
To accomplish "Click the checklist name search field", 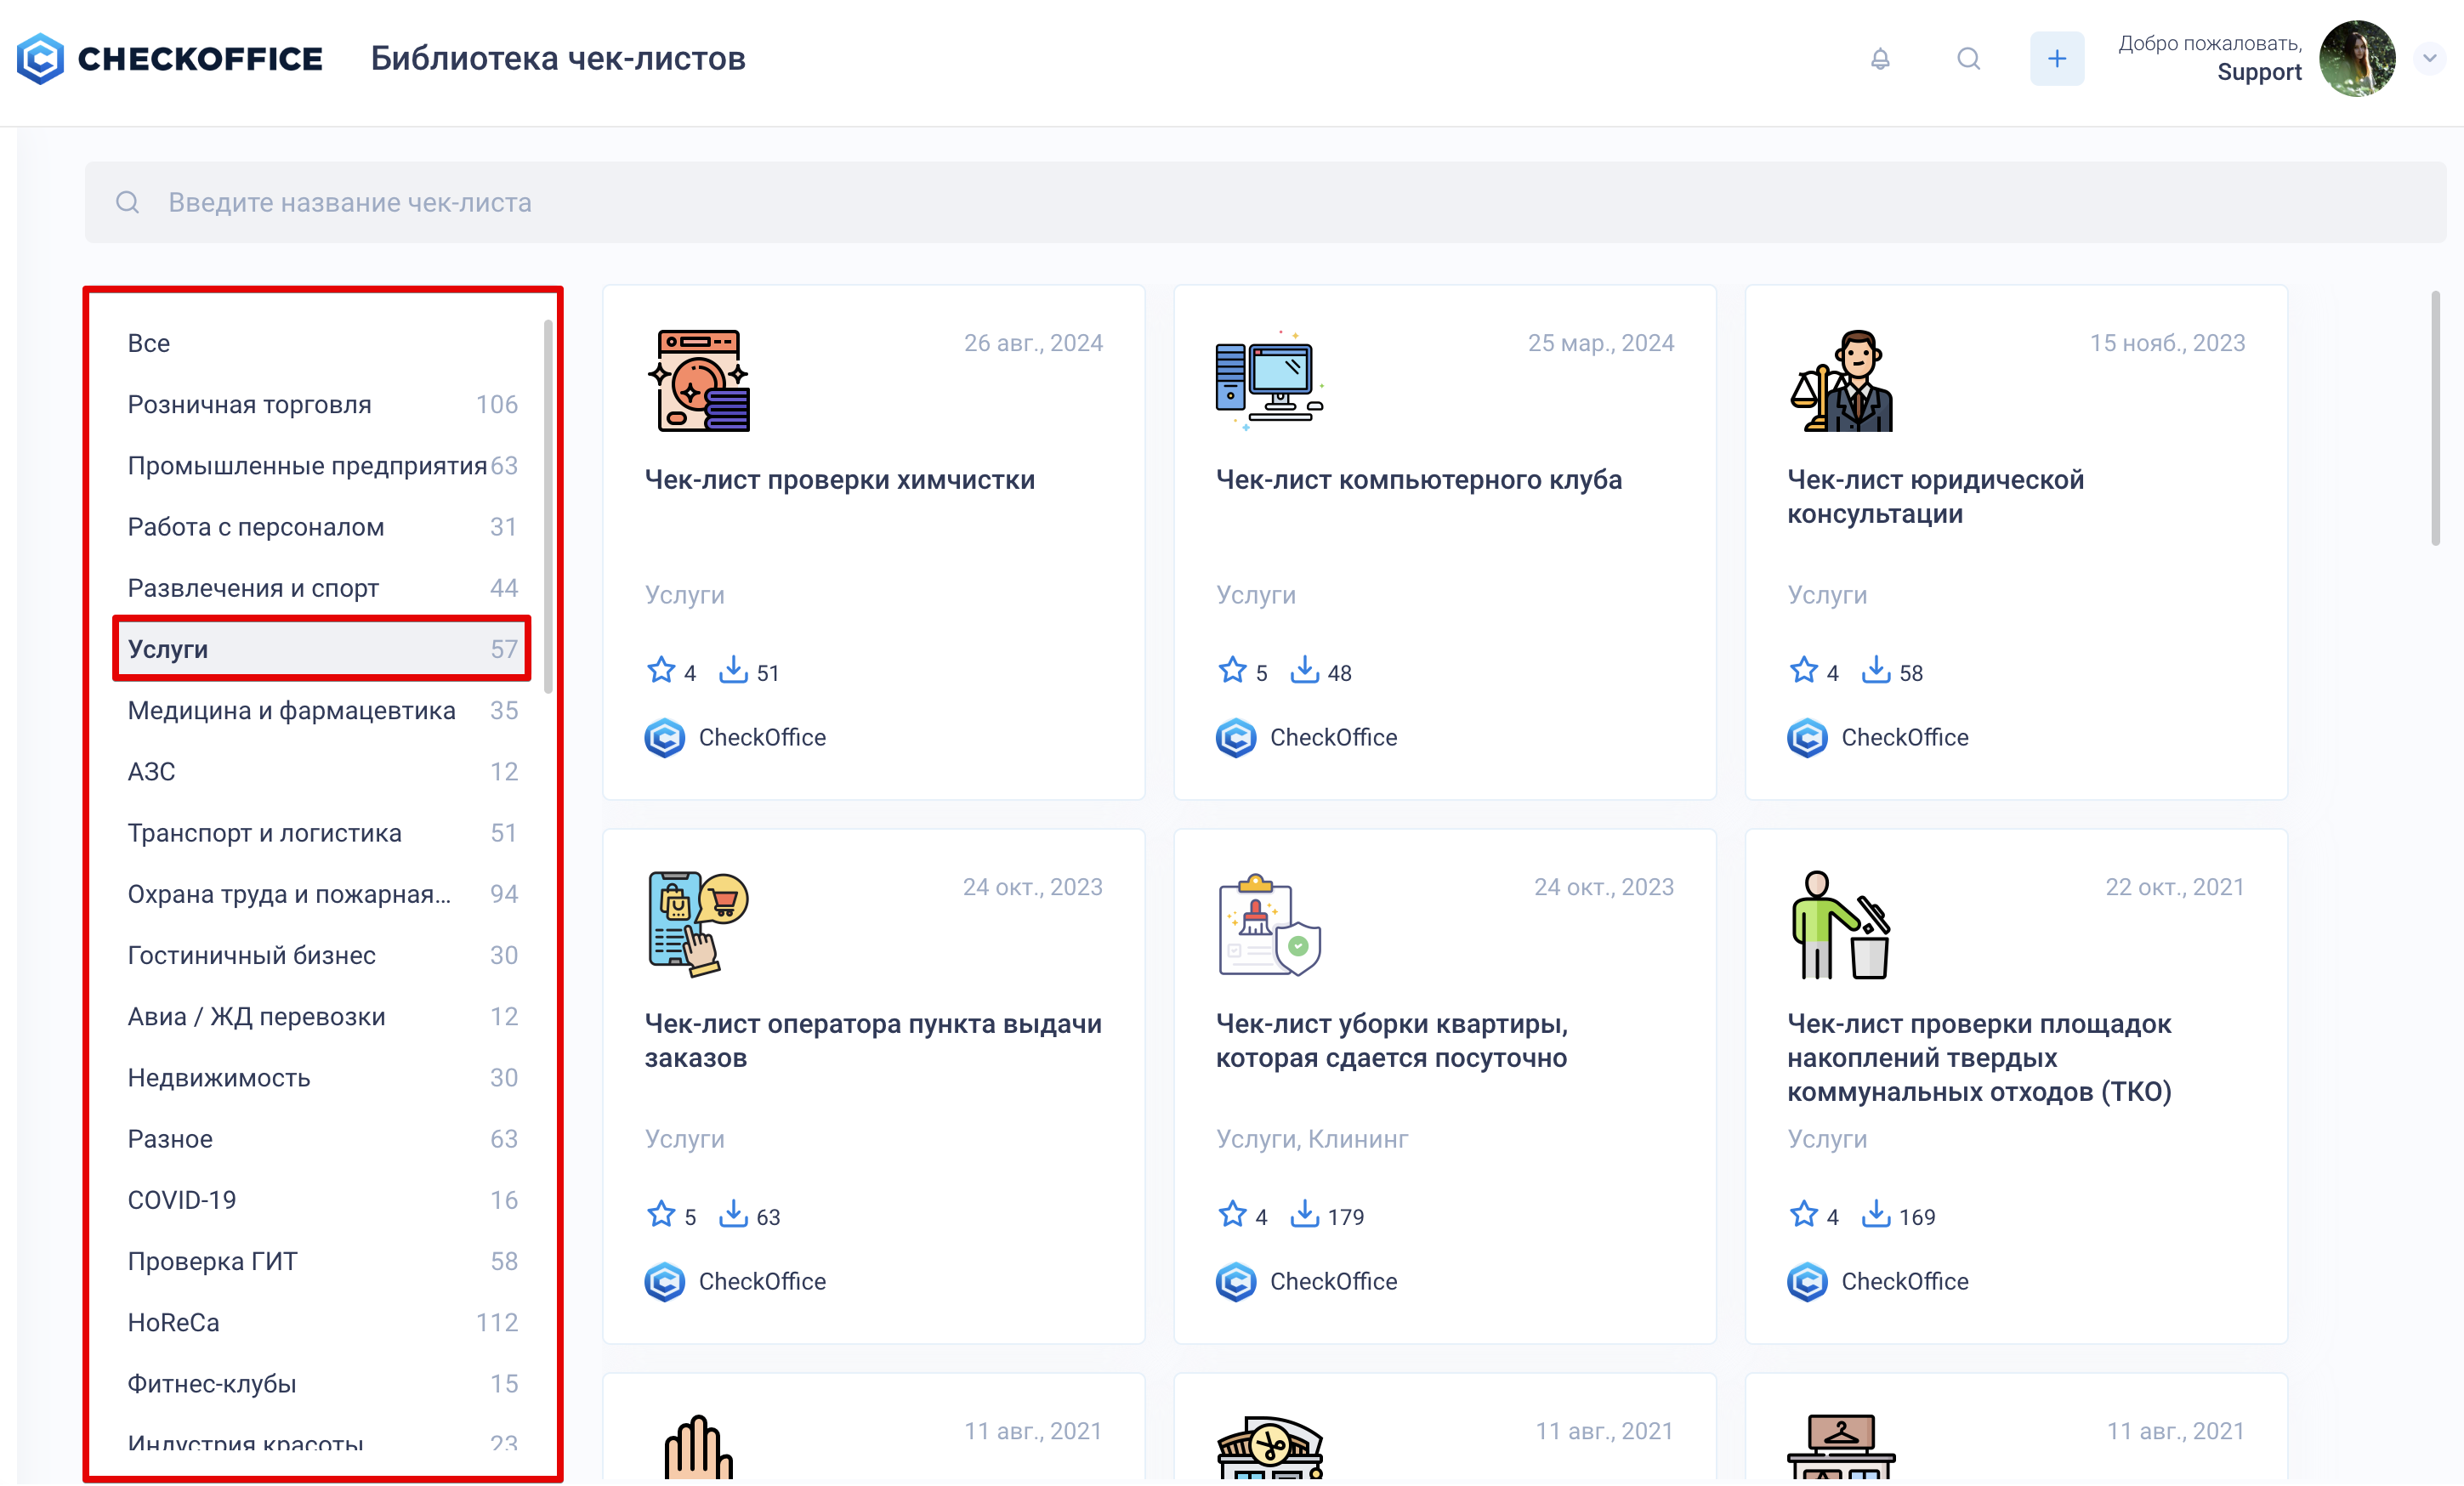I will coord(1264,202).
